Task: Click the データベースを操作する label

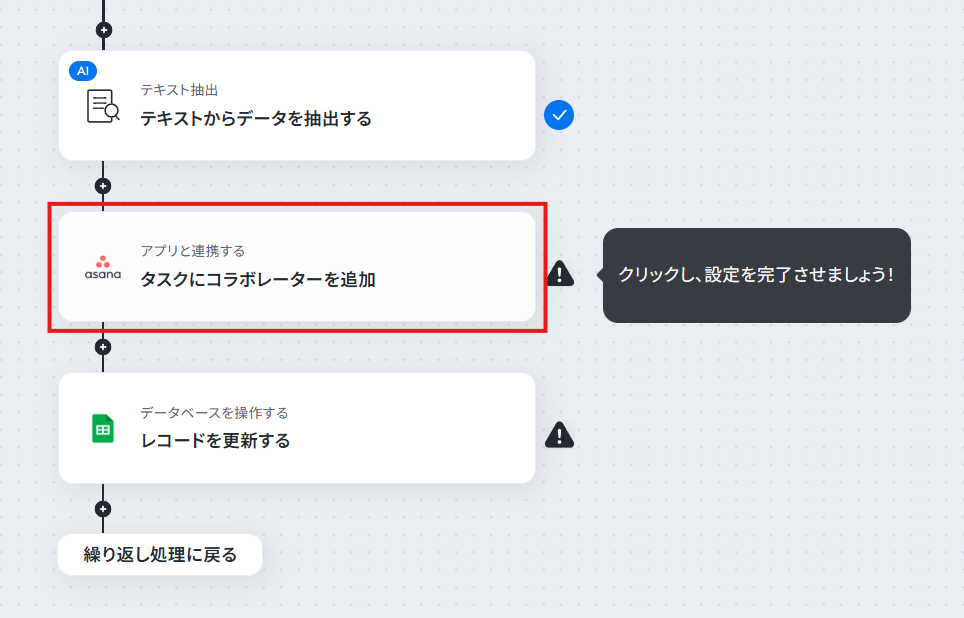Action: click(x=214, y=413)
